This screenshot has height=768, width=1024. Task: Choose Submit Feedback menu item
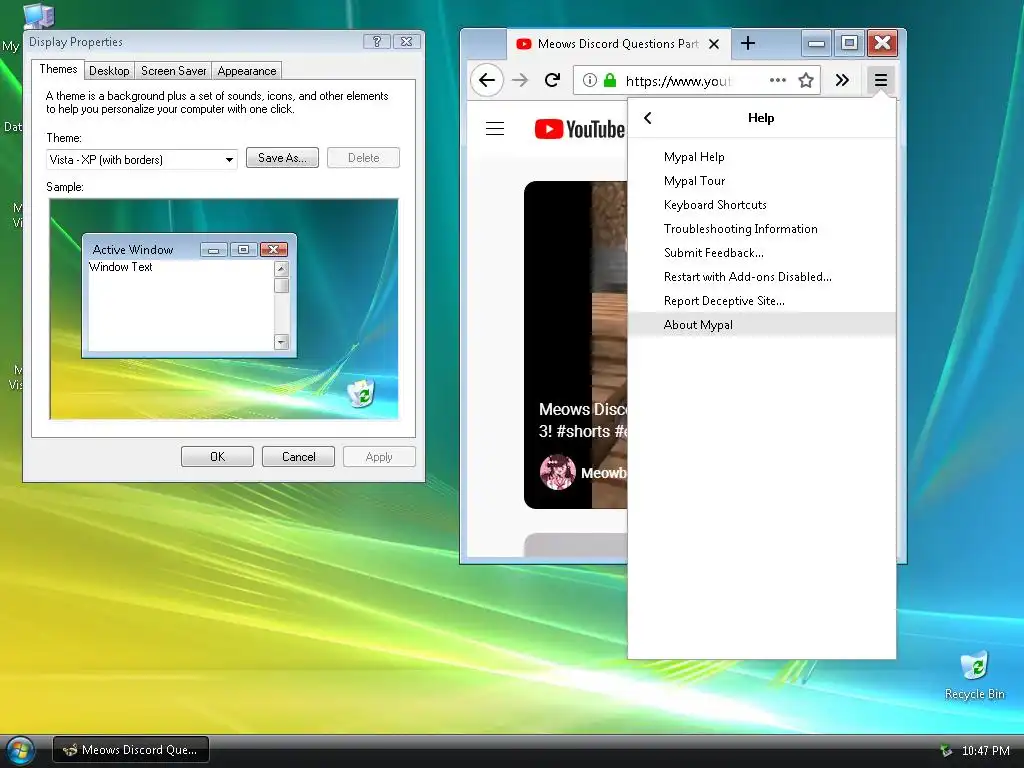click(761, 253)
